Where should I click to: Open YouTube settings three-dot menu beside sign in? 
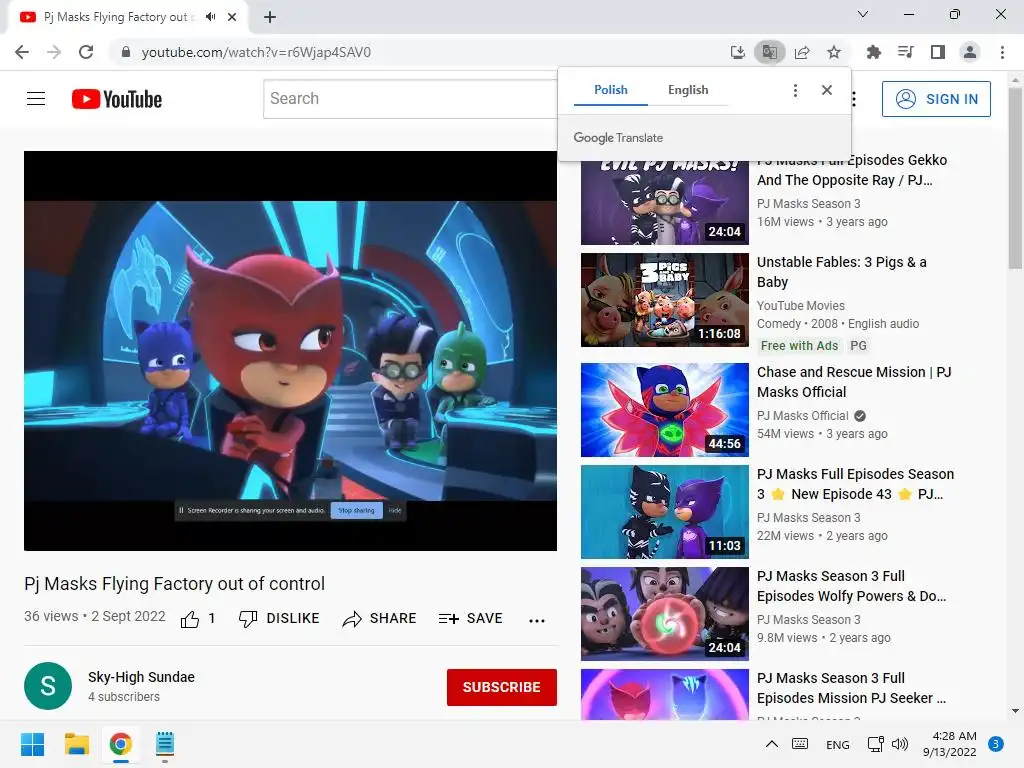(854, 99)
